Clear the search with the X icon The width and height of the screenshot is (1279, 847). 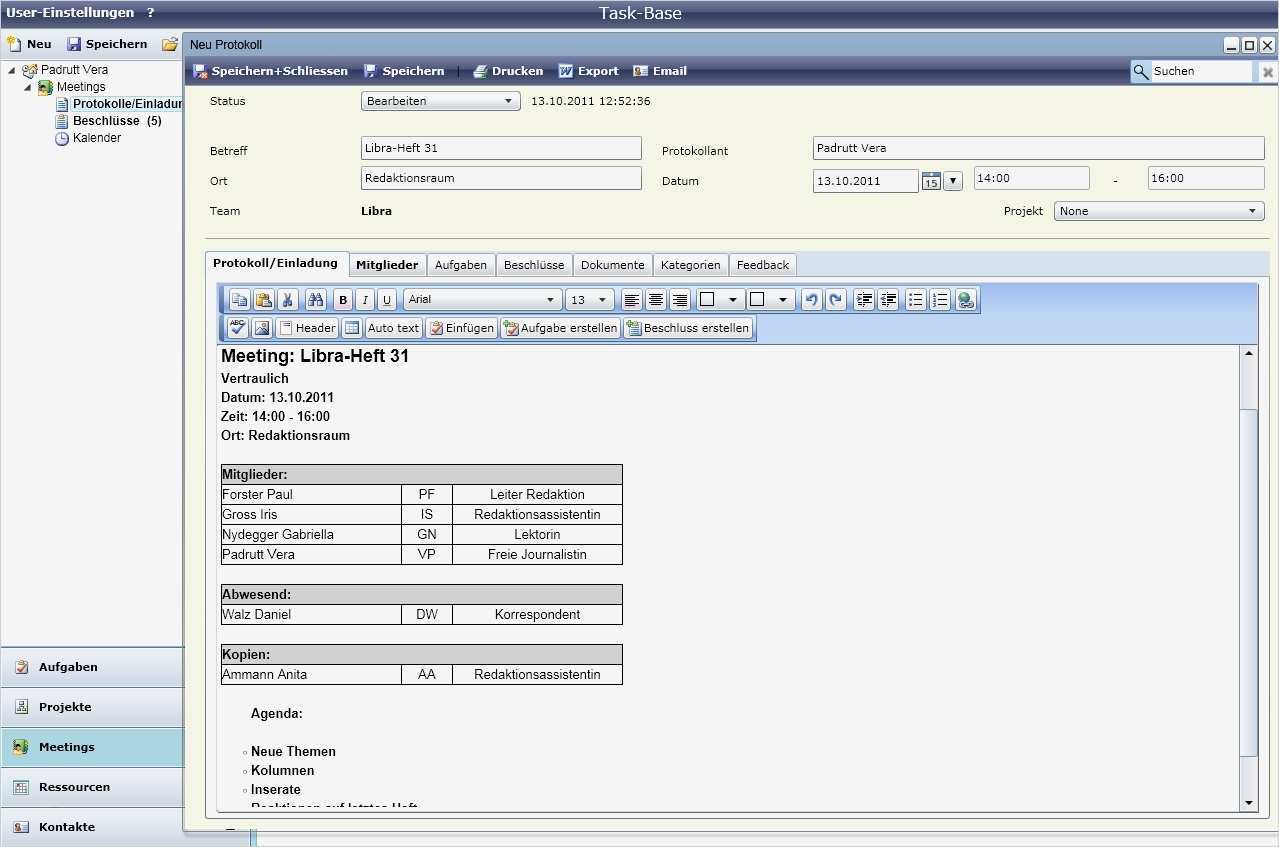[x=1267, y=72]
